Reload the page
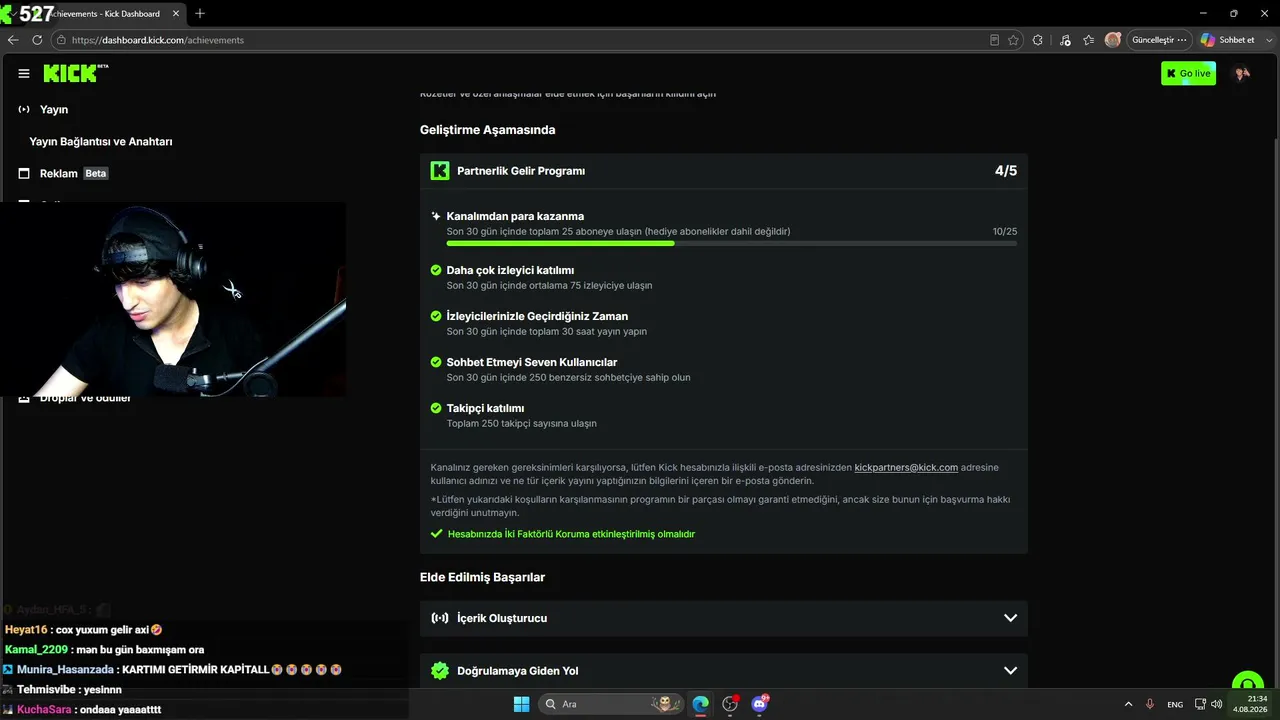The height and width of the screenshot is (720, 1280). click(37, 40)
